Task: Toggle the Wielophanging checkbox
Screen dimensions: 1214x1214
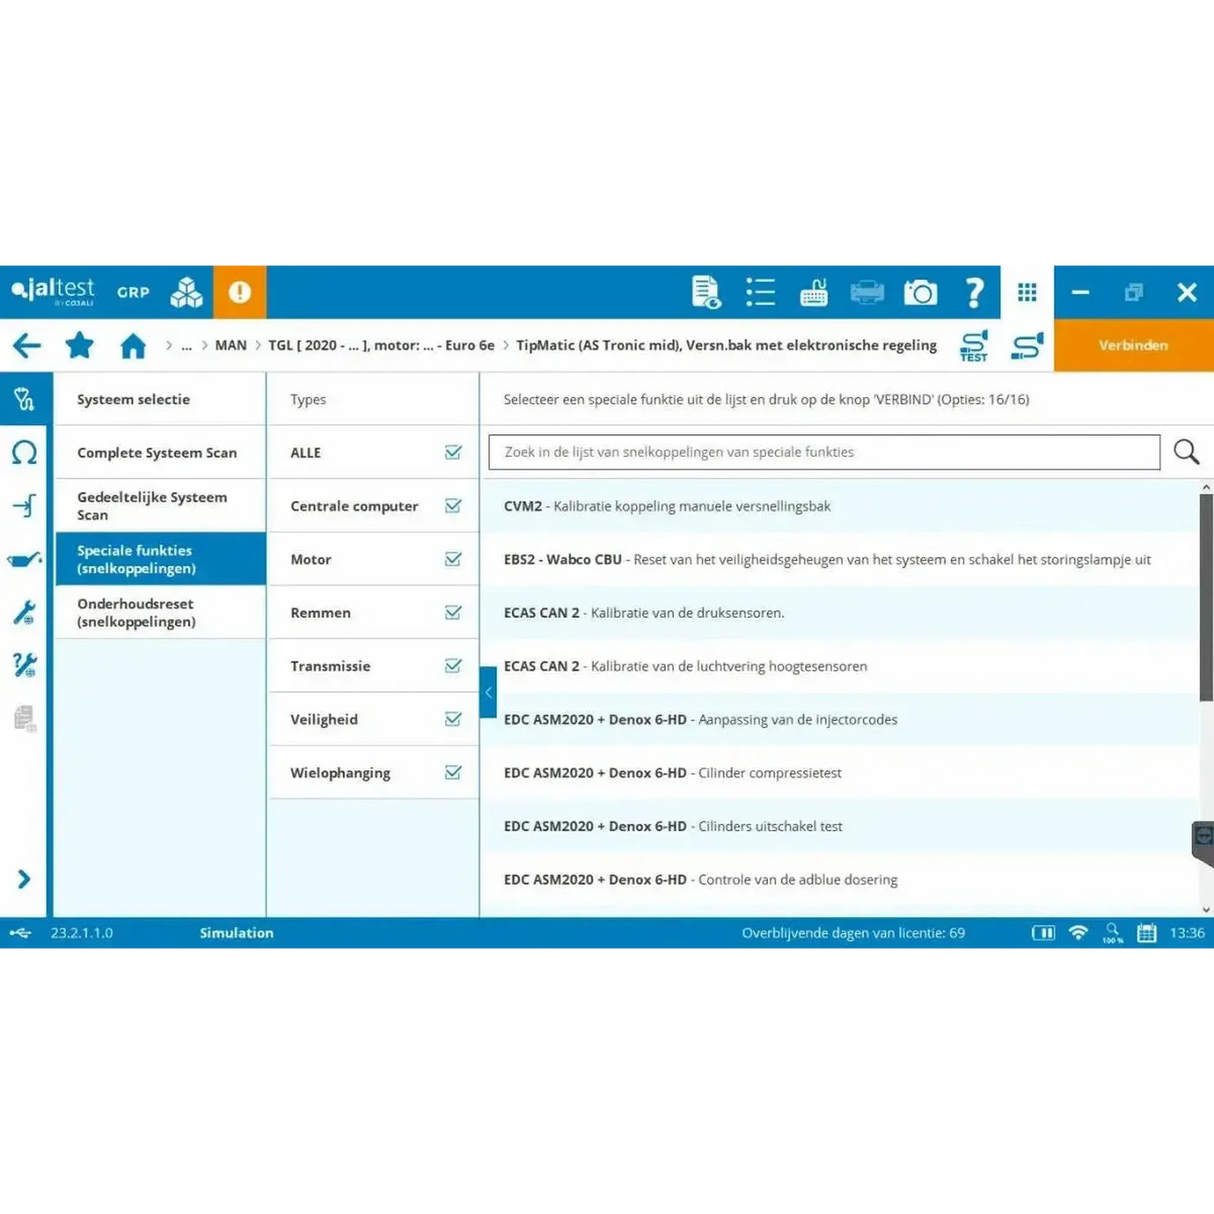Action: coord(453,772)
